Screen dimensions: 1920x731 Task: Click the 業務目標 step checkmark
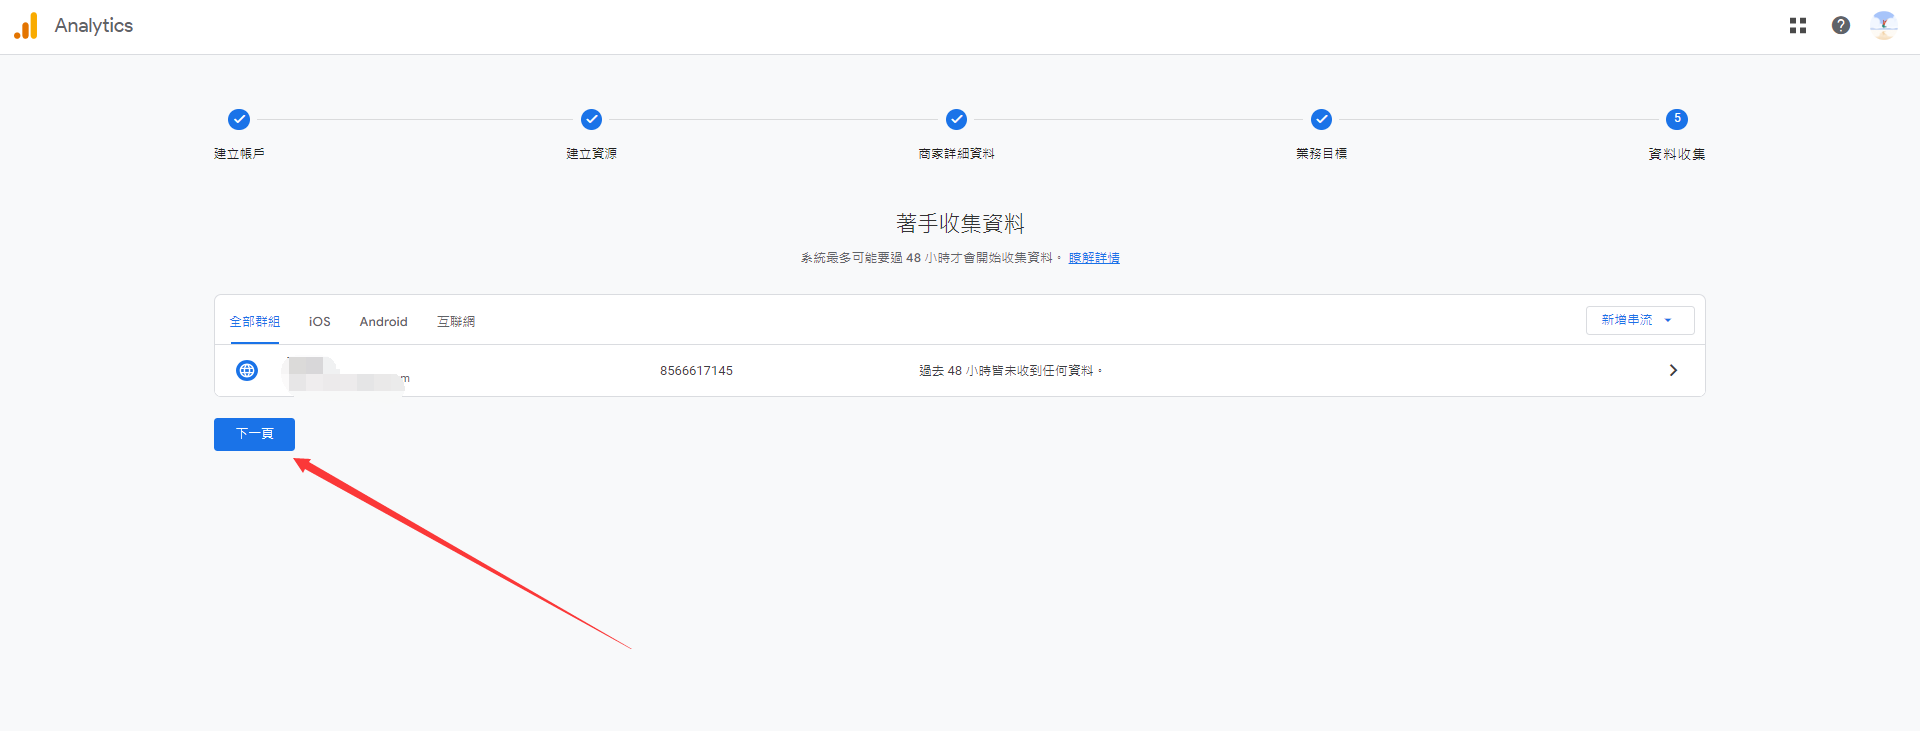(x=1321, y=120)
